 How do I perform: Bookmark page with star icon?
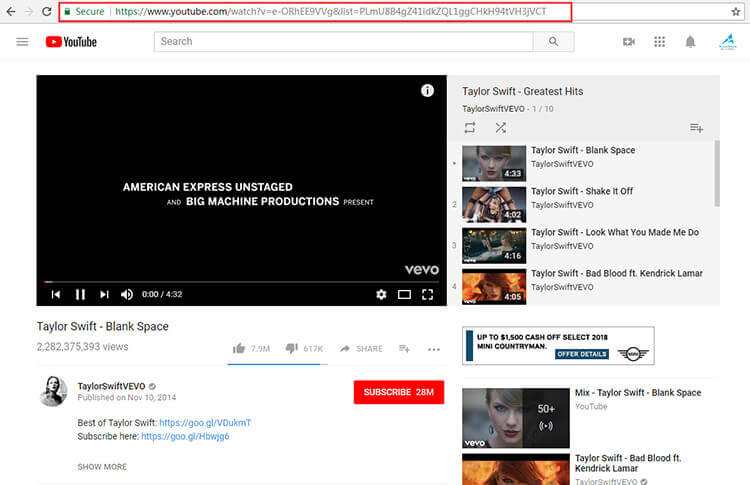pyautogui.click(x=736, y=11)
